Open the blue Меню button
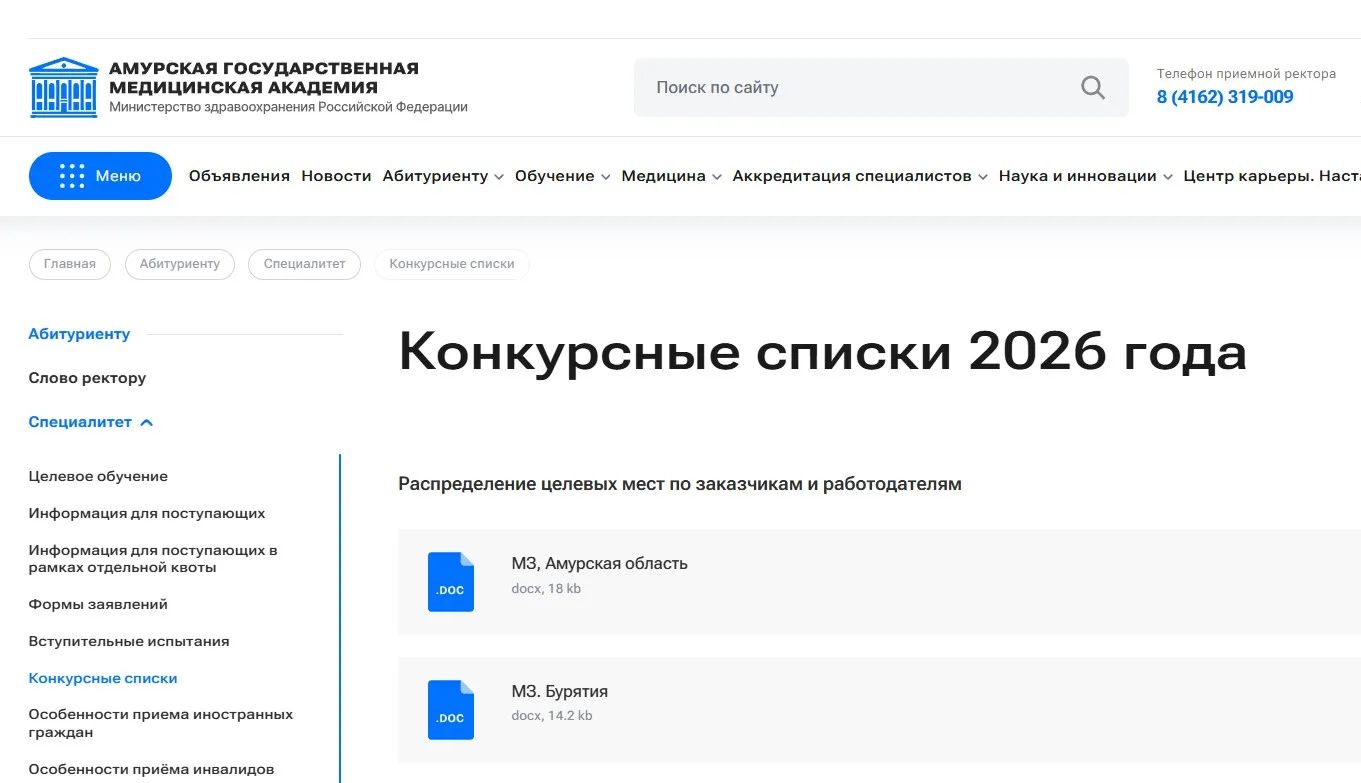1361x783 pixels. 100,176
